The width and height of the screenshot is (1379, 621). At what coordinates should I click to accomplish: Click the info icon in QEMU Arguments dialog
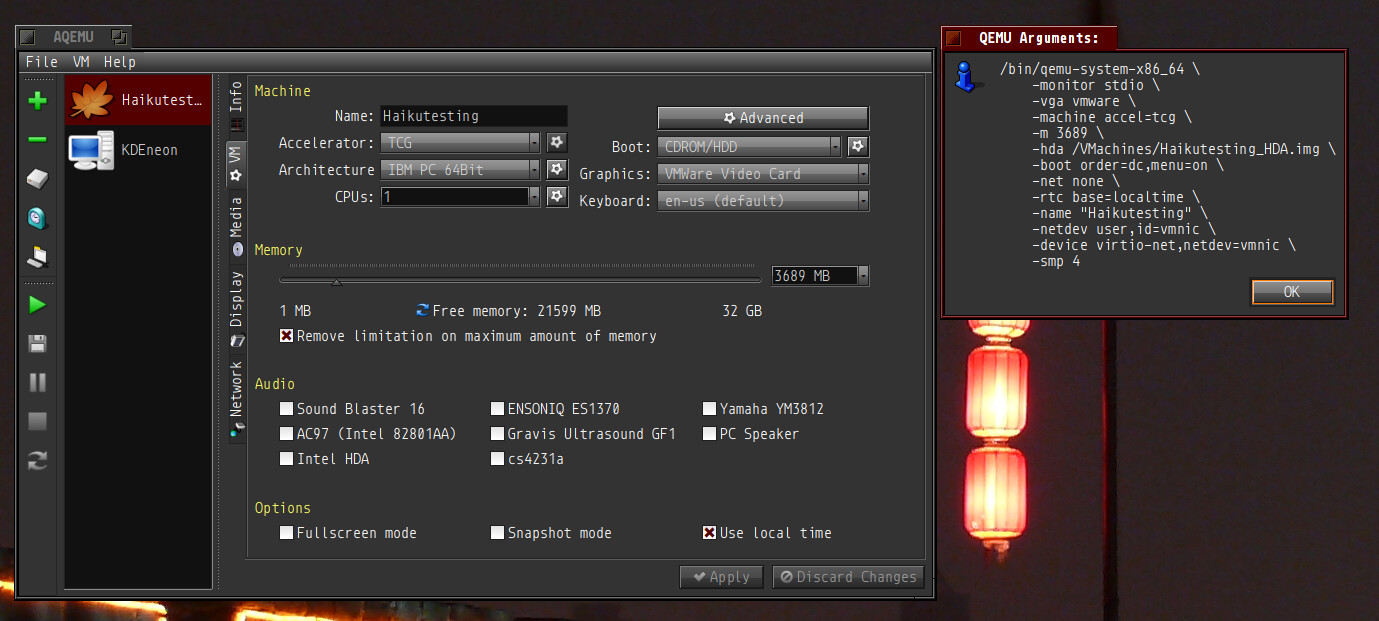click(x=965, y=77)
